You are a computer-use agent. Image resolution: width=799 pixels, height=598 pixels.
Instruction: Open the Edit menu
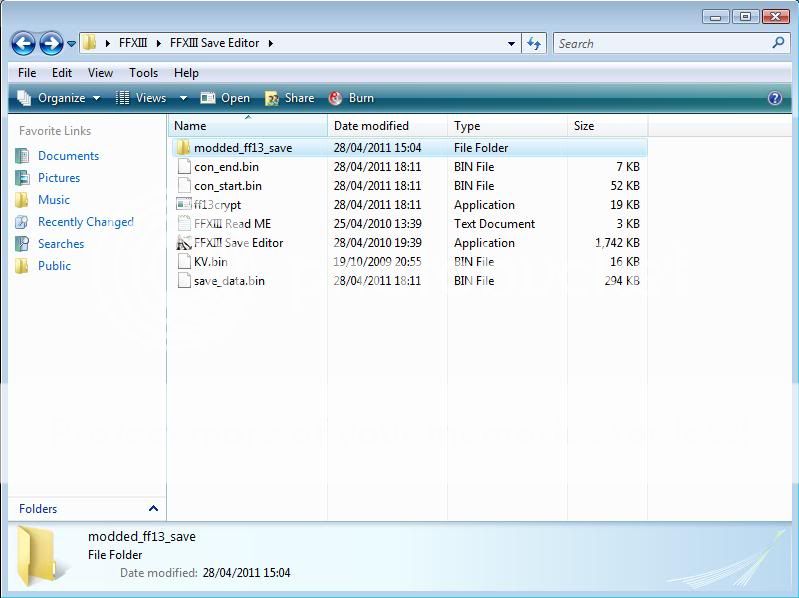point(62,73)
